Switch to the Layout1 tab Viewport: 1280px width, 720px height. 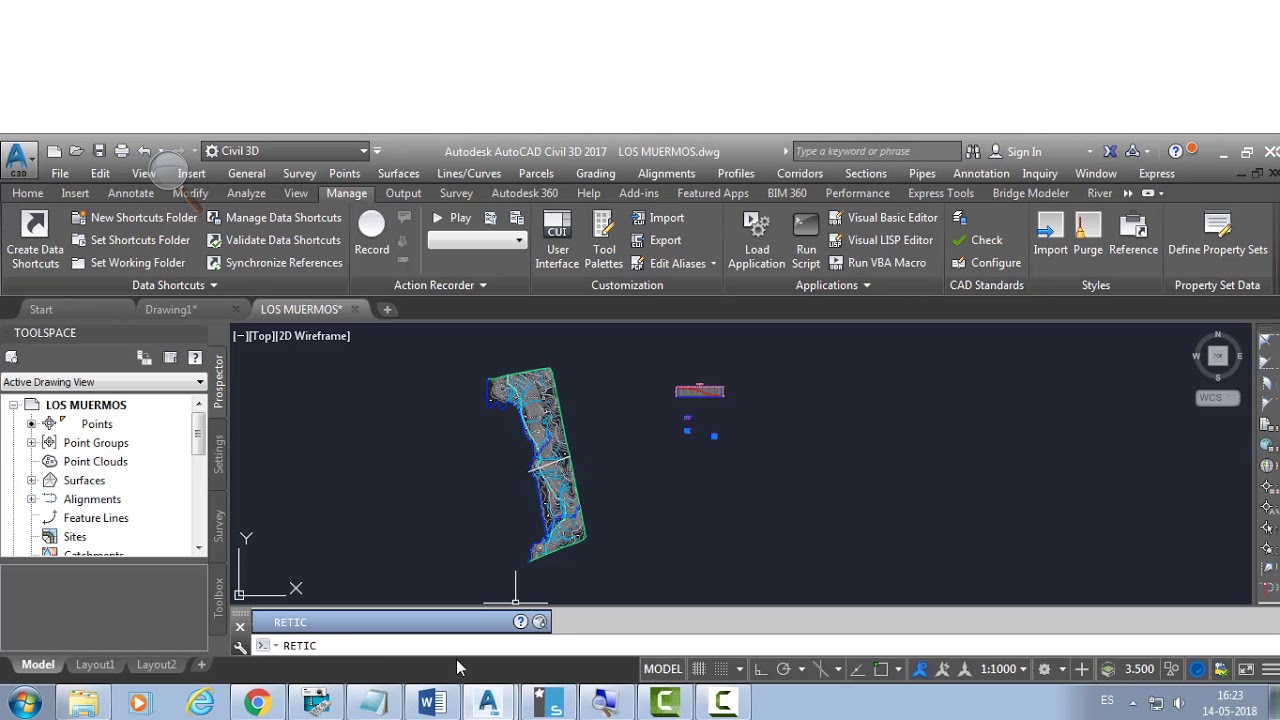click(x=95, y=665)
